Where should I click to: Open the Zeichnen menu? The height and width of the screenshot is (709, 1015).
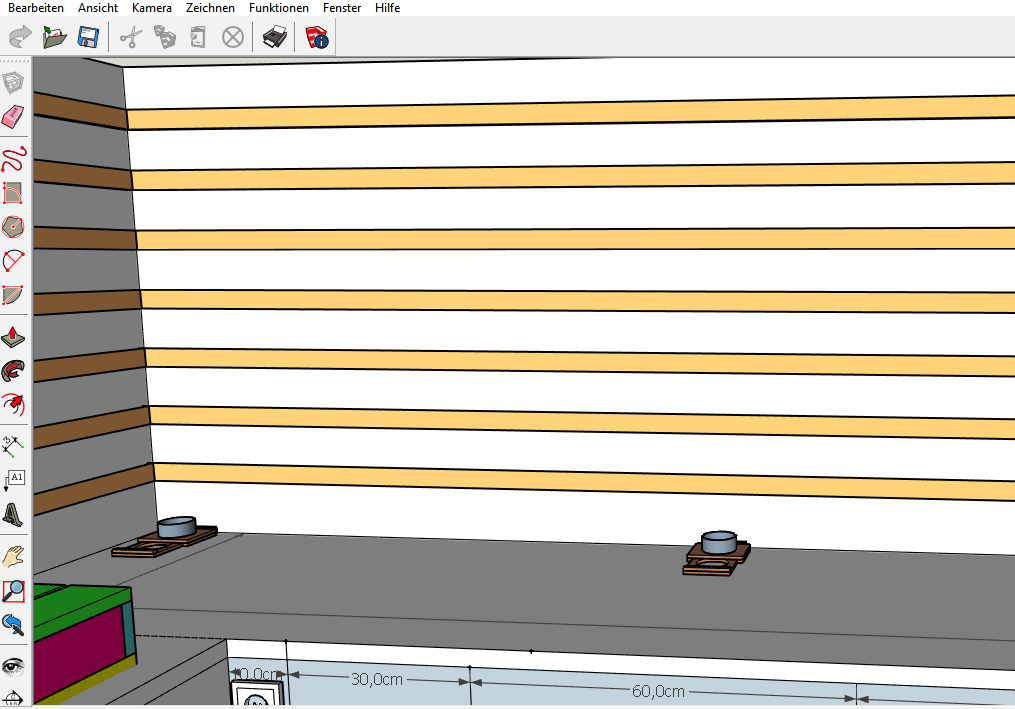pos(210,8)
